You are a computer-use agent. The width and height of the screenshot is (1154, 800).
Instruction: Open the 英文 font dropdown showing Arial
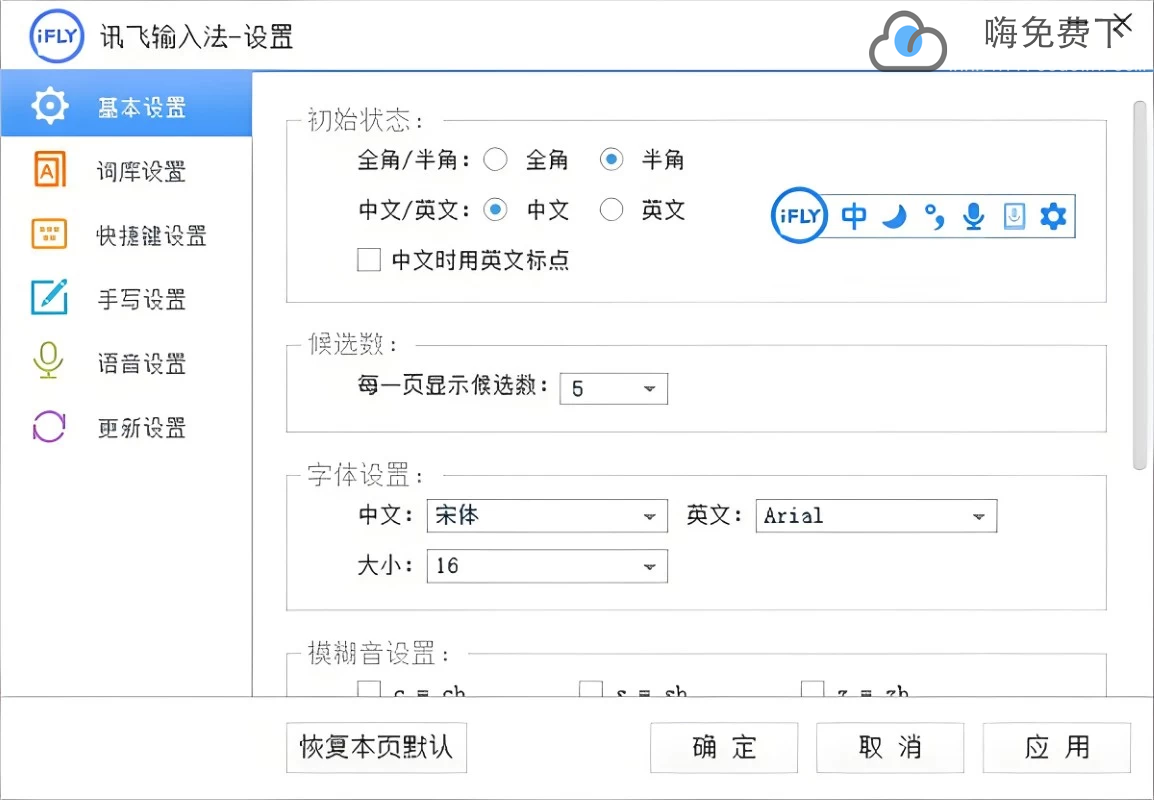pyautogui.click(x=876, y=516)
